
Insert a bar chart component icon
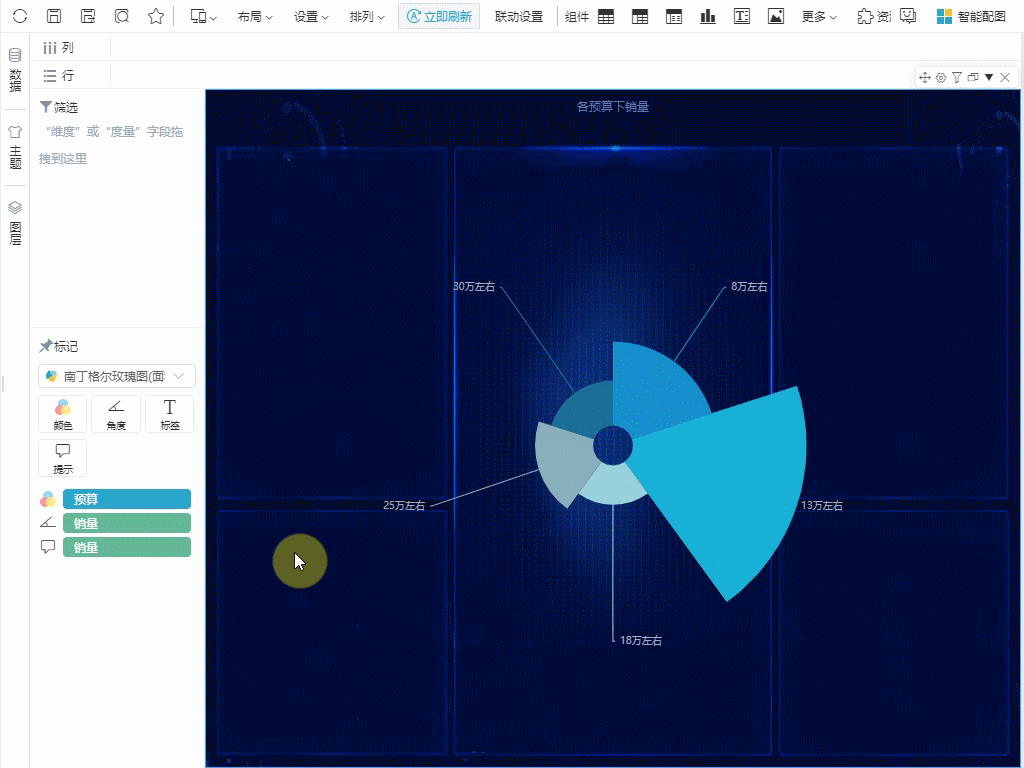[x=708, y=16]
